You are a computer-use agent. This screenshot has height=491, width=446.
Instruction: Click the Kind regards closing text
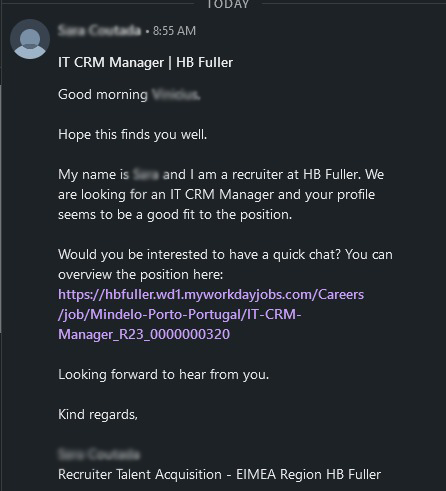point(98,415)
